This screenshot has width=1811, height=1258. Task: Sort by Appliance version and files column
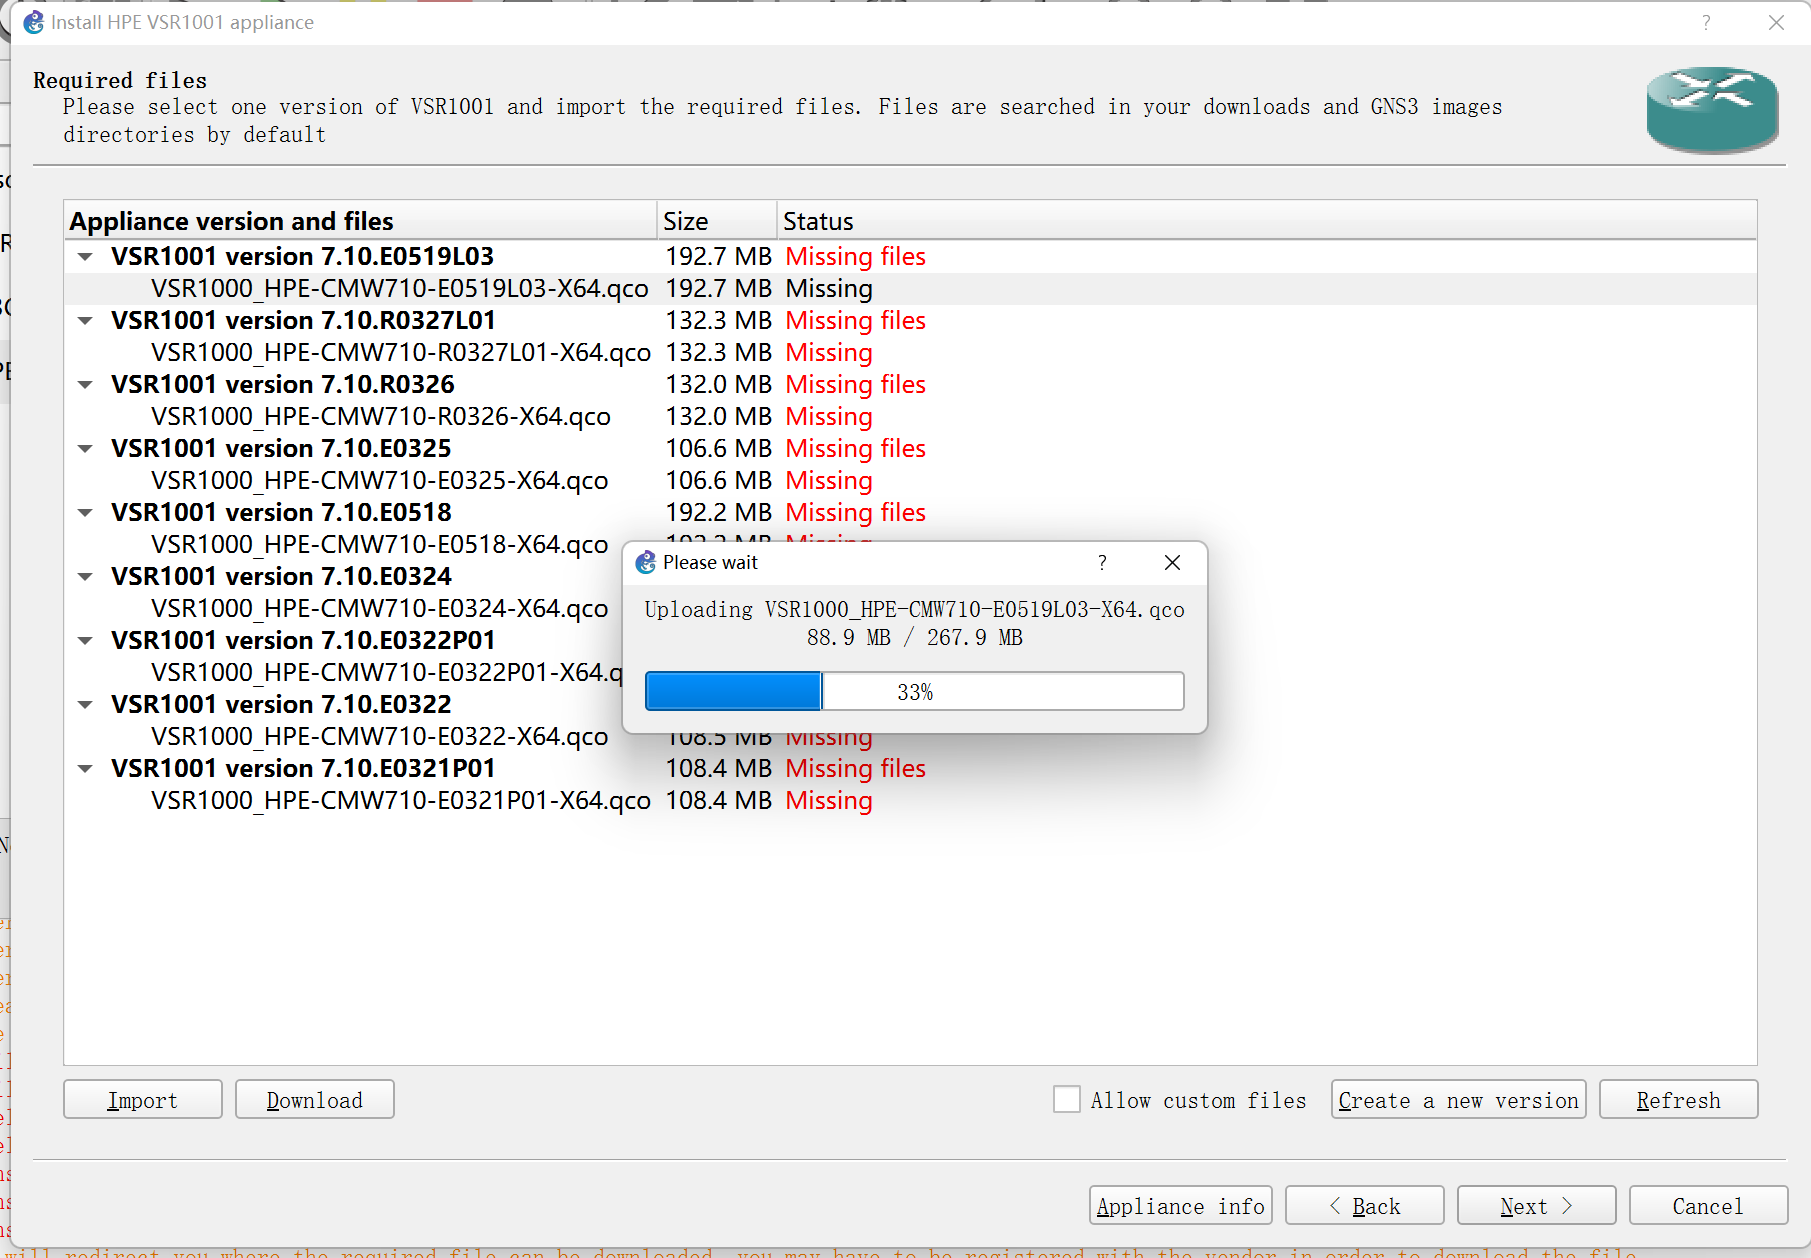pos(361,221)
